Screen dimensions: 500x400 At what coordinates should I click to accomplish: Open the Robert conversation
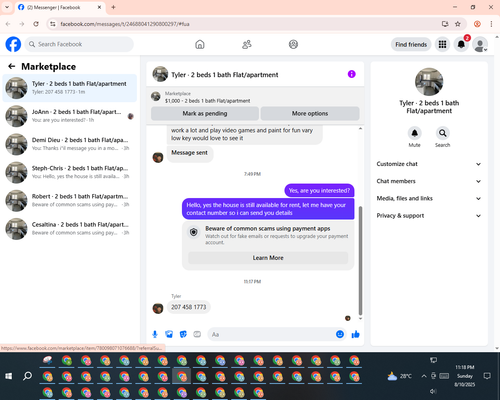[x=70, y=200]
